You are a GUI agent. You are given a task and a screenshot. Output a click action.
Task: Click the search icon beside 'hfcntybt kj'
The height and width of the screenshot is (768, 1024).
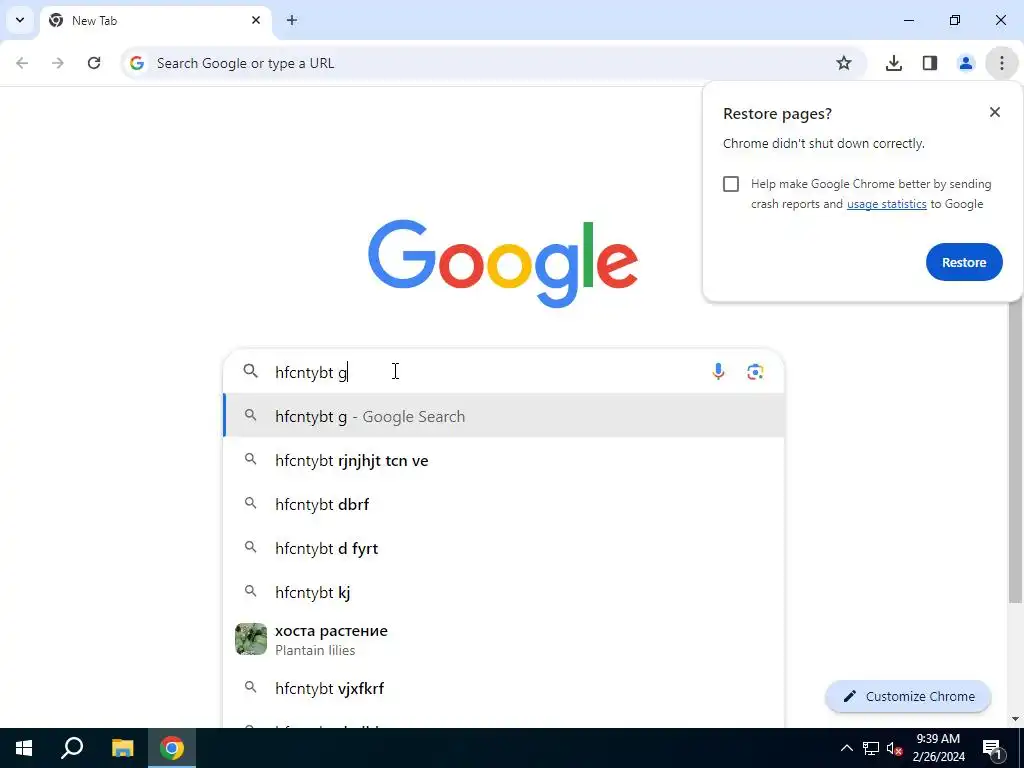(x=250, y=591)
